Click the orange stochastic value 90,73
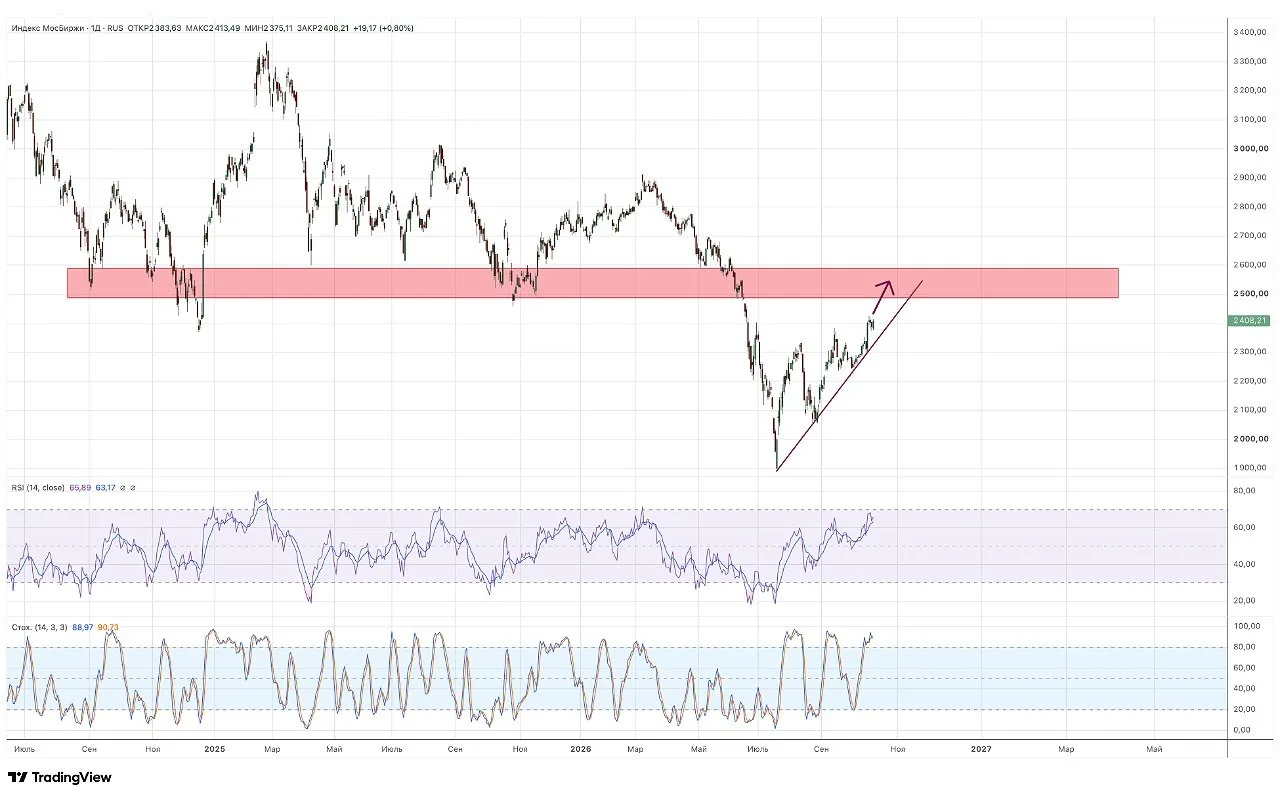Image resolution: width=1280 pixels, height=797 pixels. [x=108, y=627]
